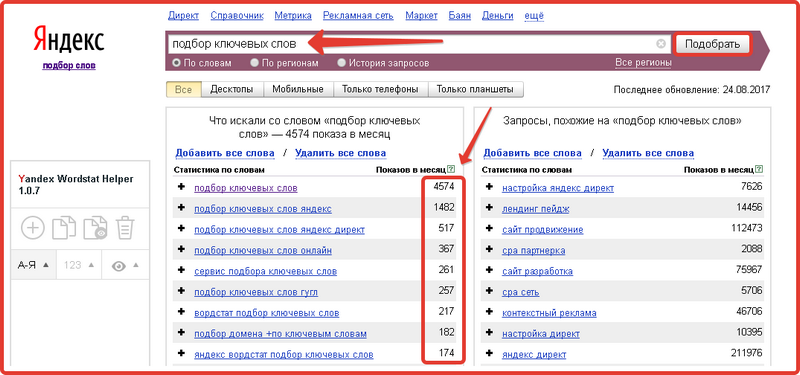Switch to the 'Только планшеты' tab

[x=476, y=89]
